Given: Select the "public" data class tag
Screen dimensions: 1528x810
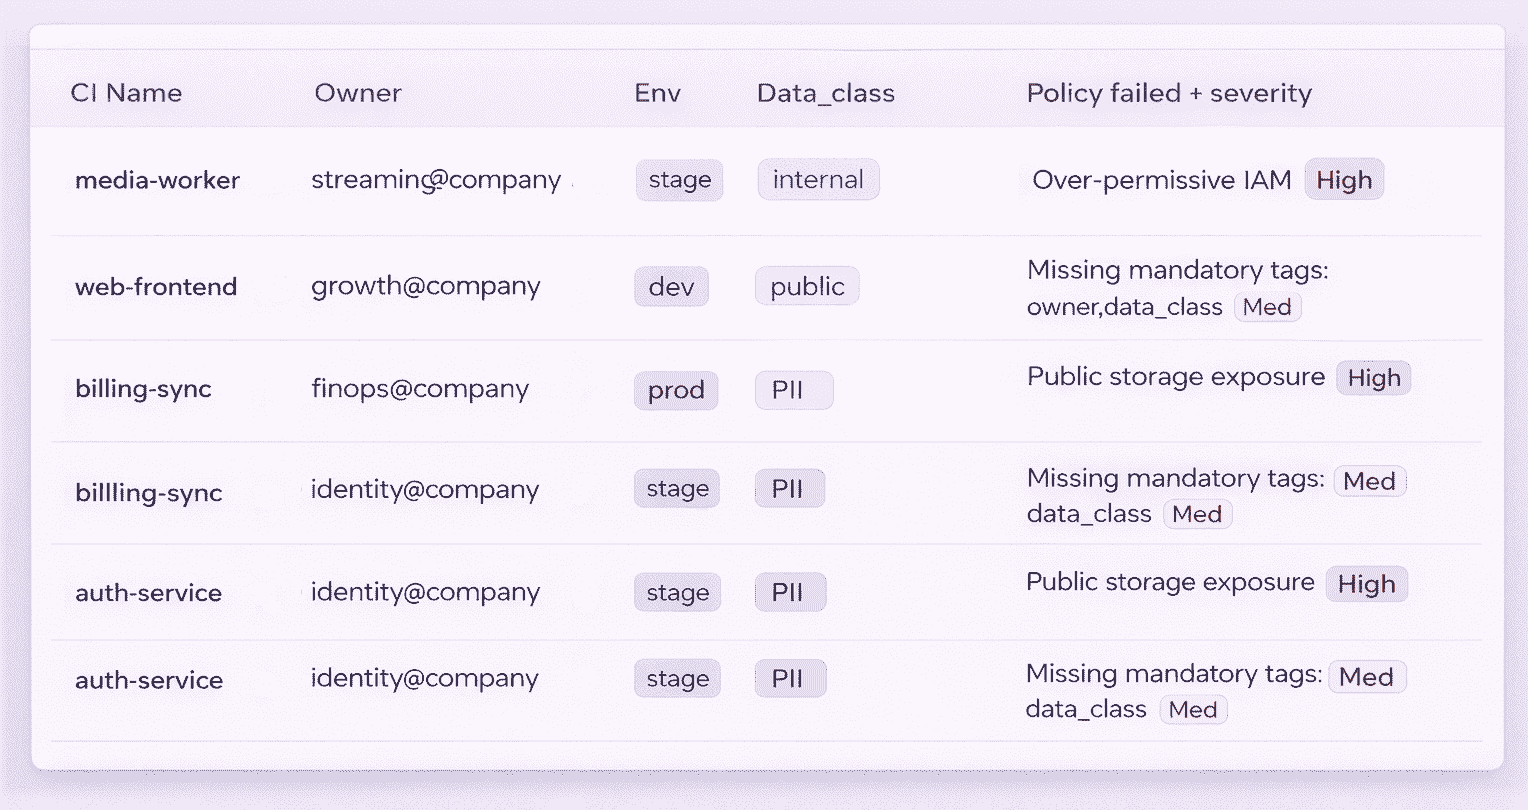Looking at the screenshot, I should (806, 286).
